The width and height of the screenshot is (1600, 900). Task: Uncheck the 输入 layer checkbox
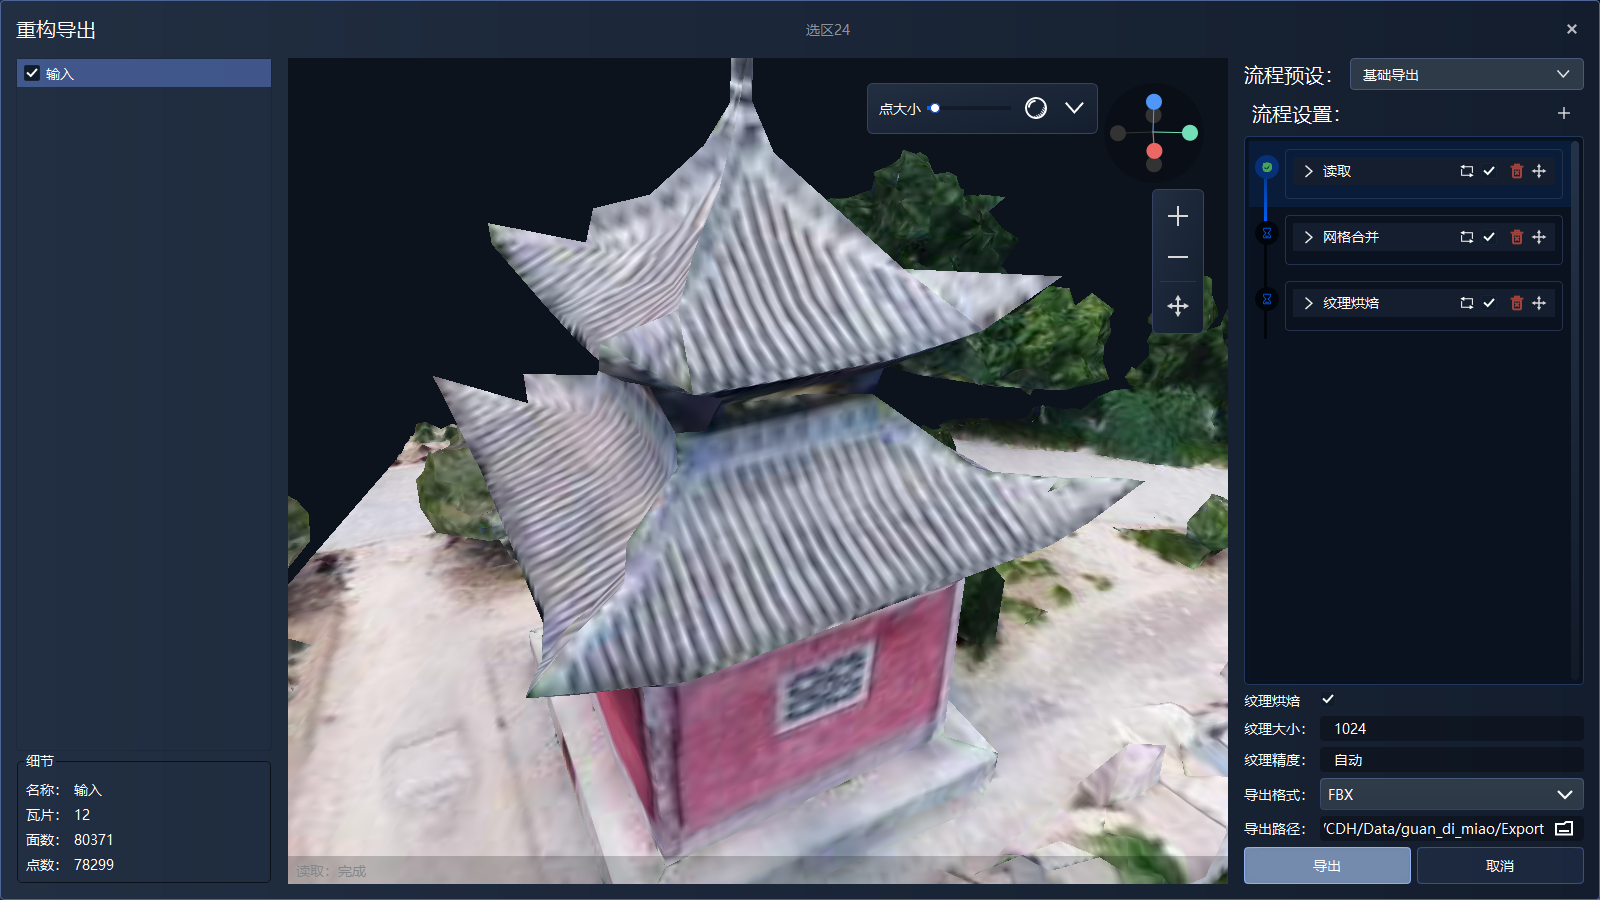(32, 73)
